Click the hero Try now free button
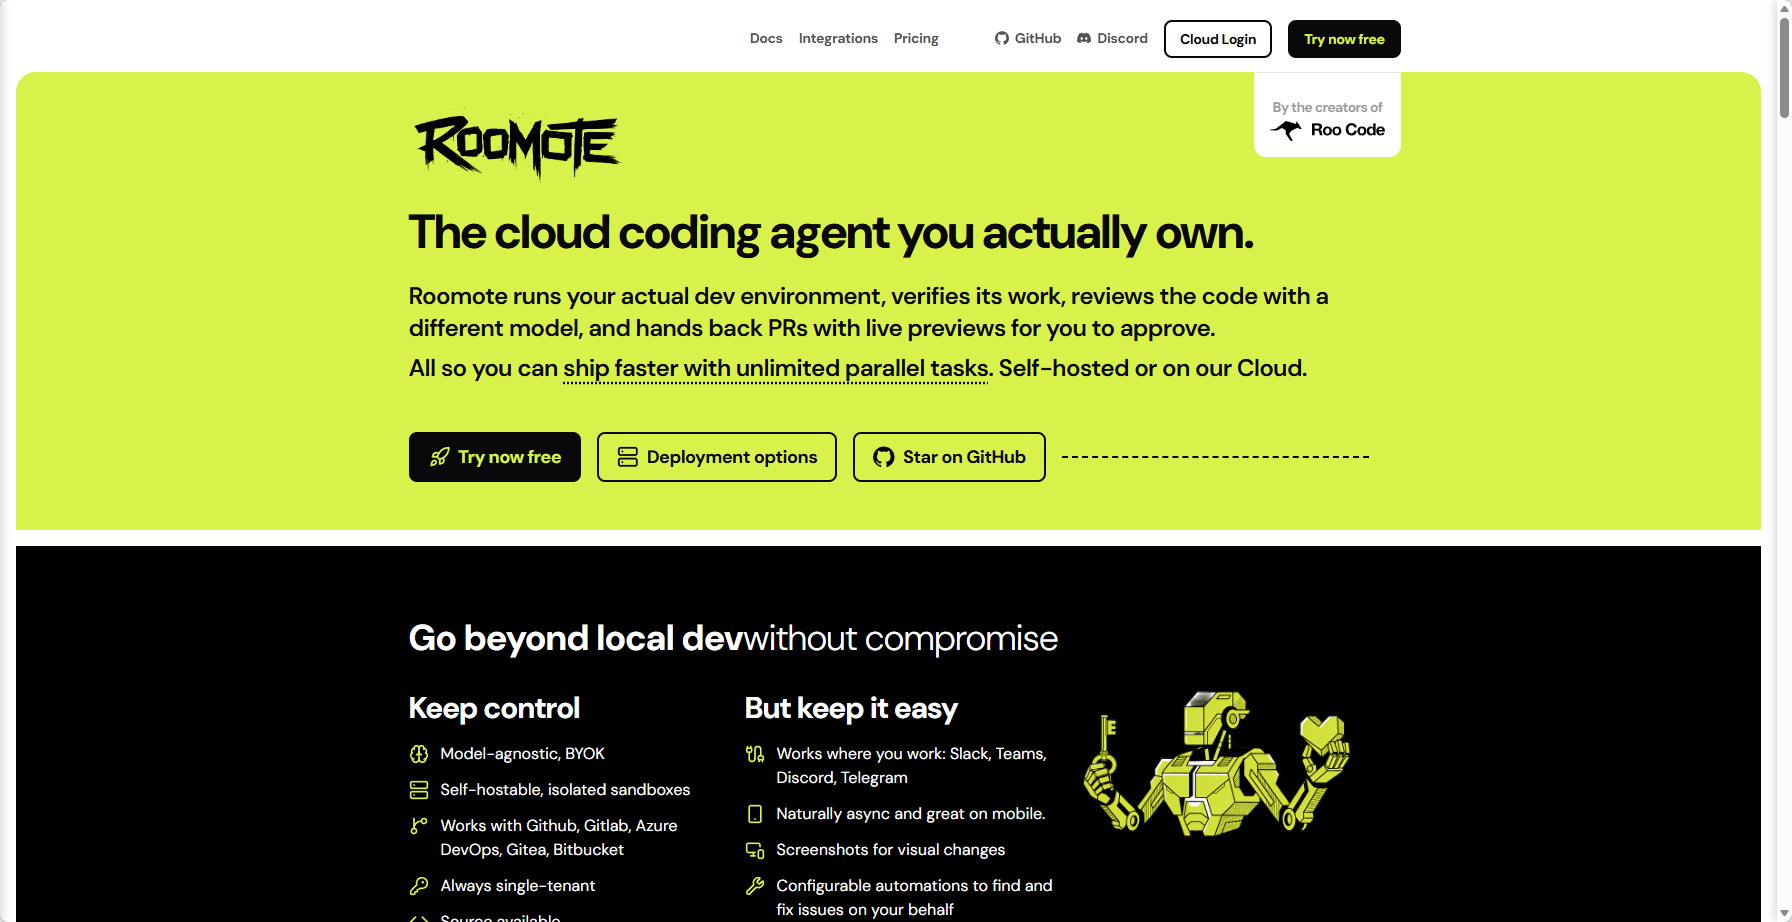Viewport: 1792px width, 922px height. 495,457
